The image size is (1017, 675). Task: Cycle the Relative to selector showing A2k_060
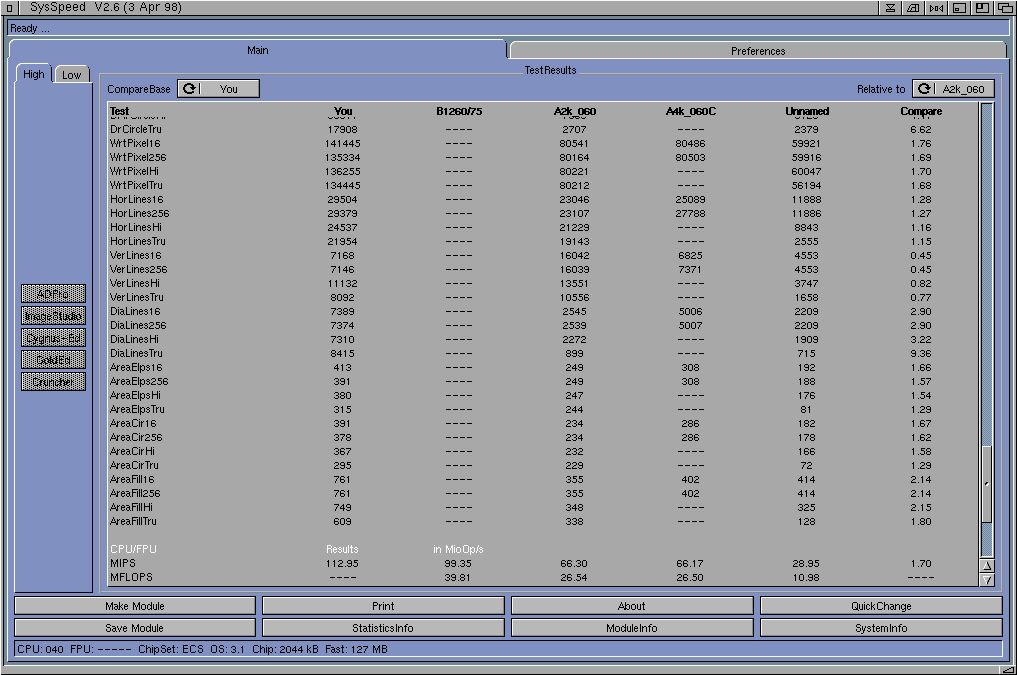pos(953,89)
